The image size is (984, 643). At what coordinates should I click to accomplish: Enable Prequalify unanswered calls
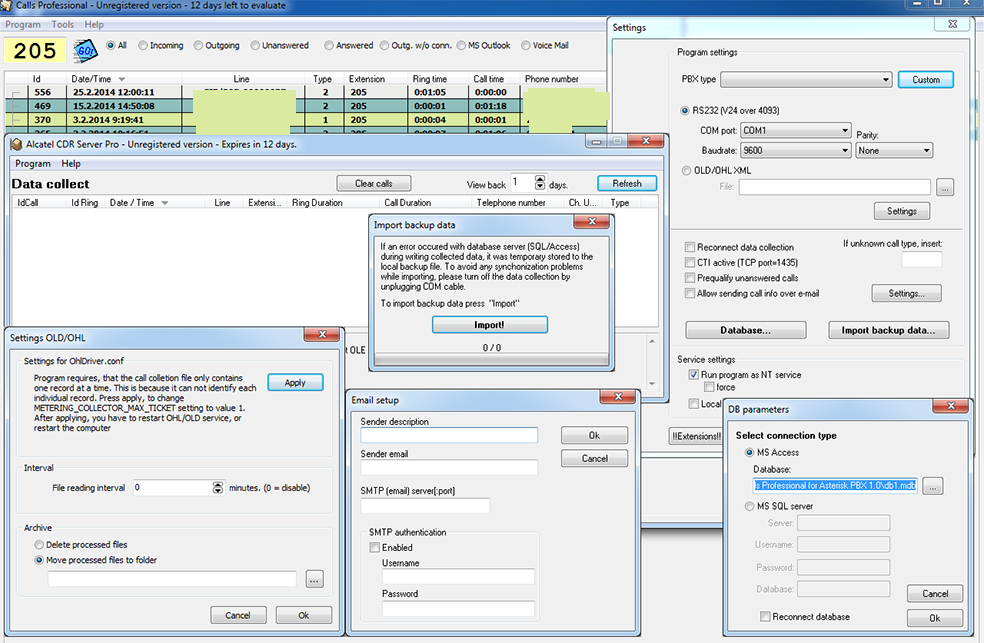(690, 278)
